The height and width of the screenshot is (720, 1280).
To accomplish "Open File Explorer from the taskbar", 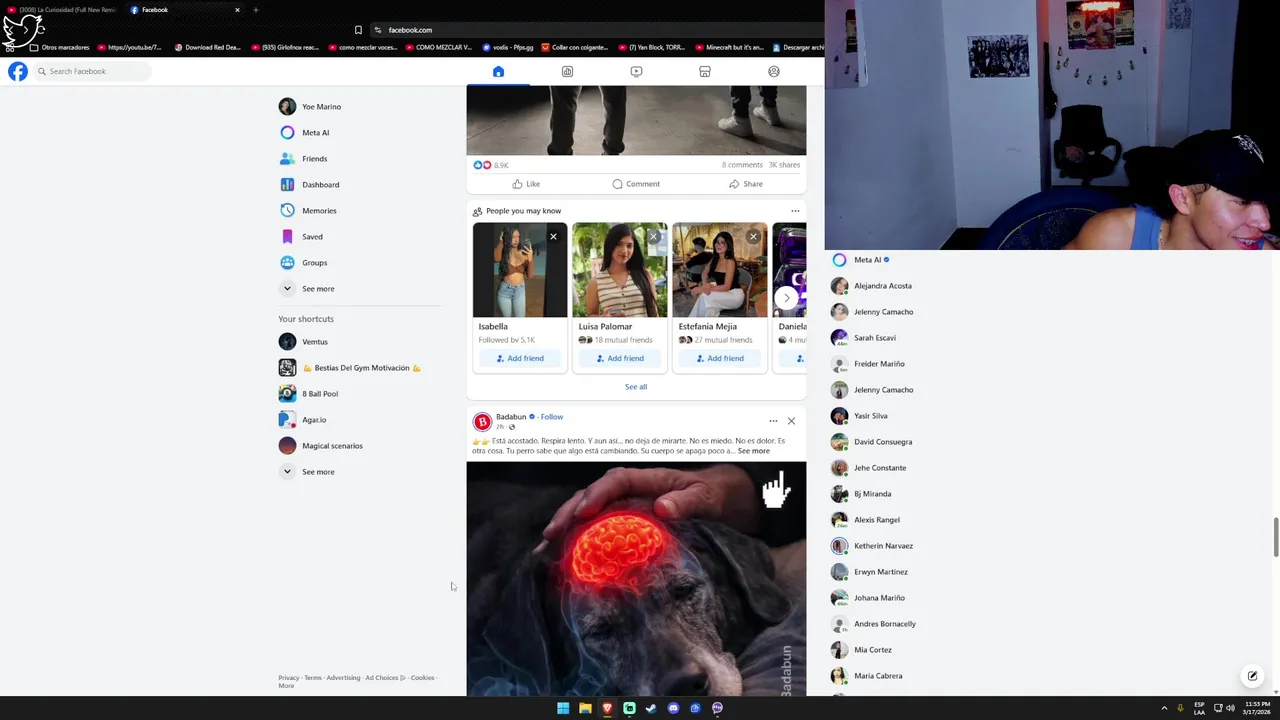I will (x=585, y=708).
